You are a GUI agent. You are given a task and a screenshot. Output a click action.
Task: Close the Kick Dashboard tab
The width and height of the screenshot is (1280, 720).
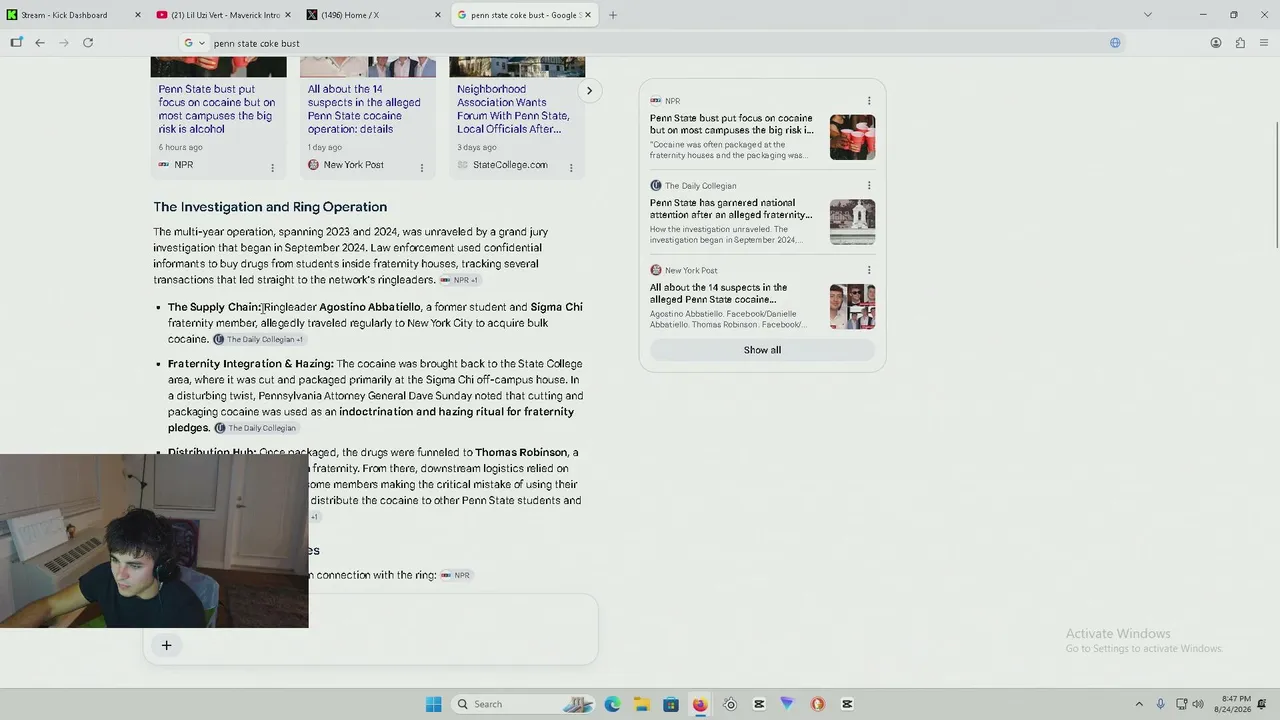point(138,15)
